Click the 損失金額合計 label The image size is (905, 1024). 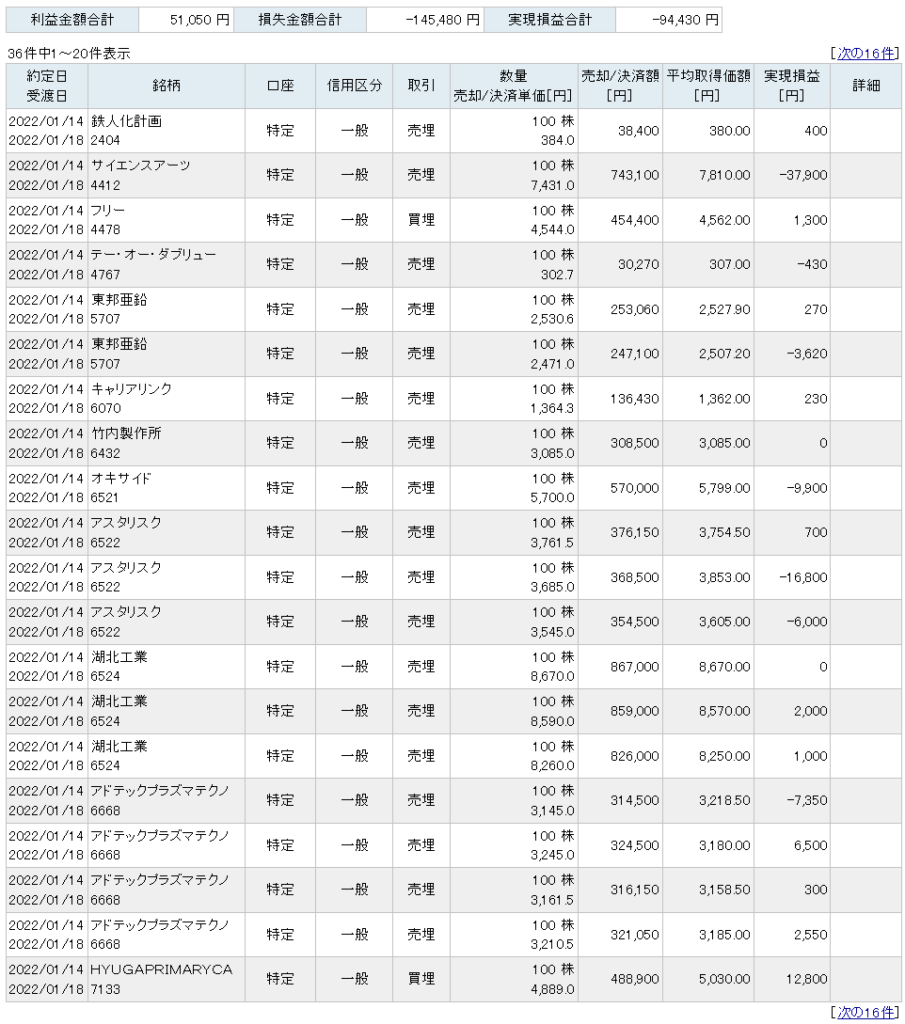point(300,20)
